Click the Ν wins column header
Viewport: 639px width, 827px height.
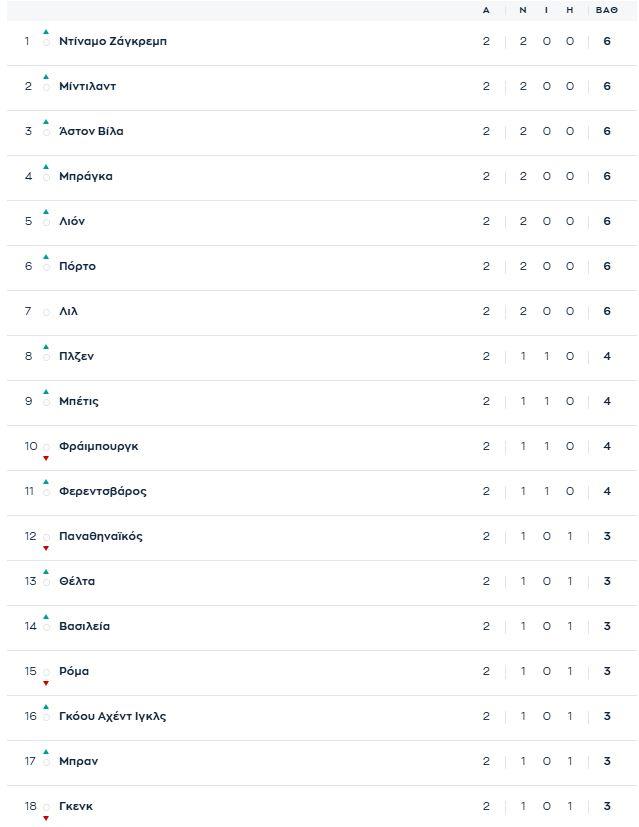(522, 10)
